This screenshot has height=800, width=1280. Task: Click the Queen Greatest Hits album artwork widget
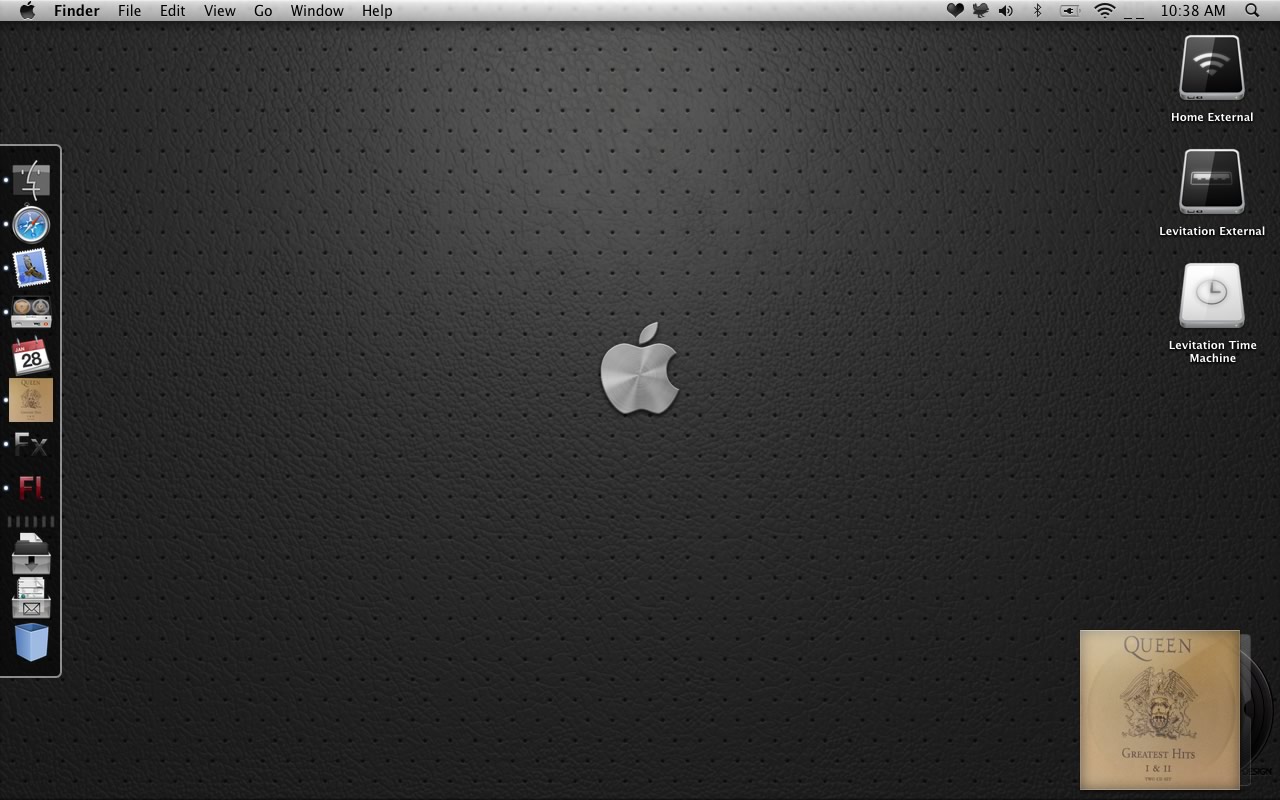(1160, 710)
